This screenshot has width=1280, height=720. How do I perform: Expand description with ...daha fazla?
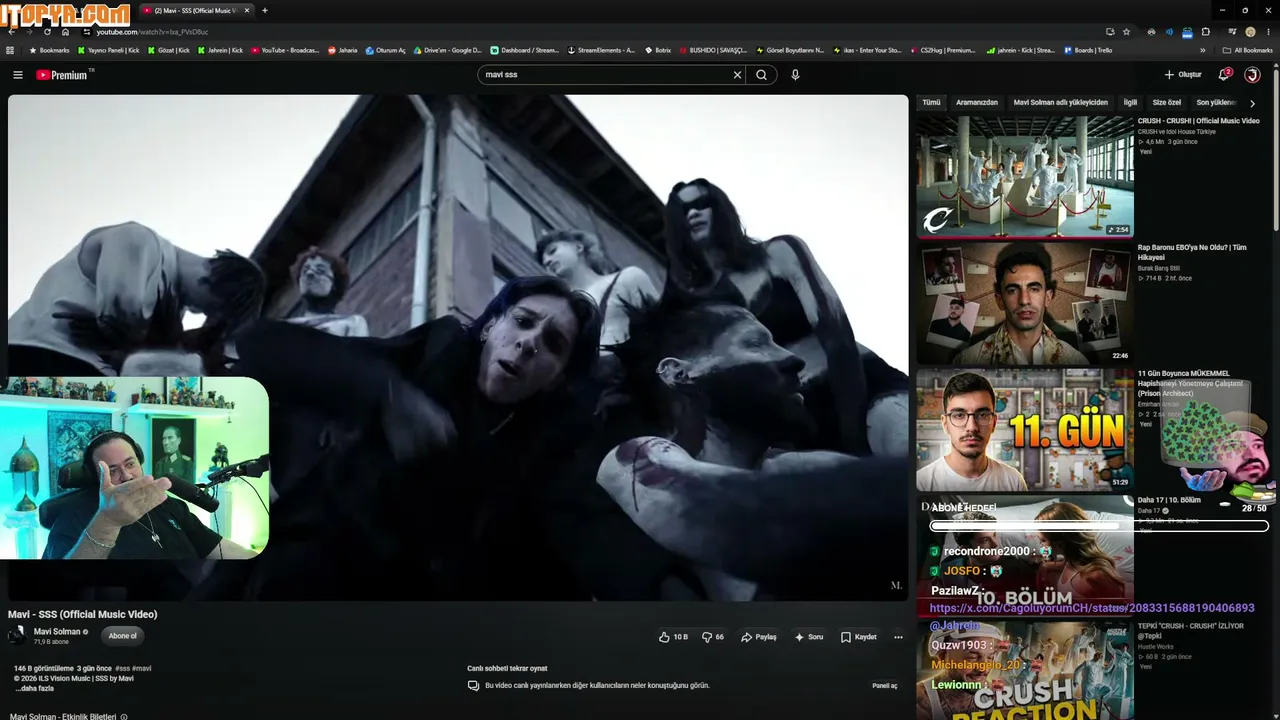(x=34, y=688)
